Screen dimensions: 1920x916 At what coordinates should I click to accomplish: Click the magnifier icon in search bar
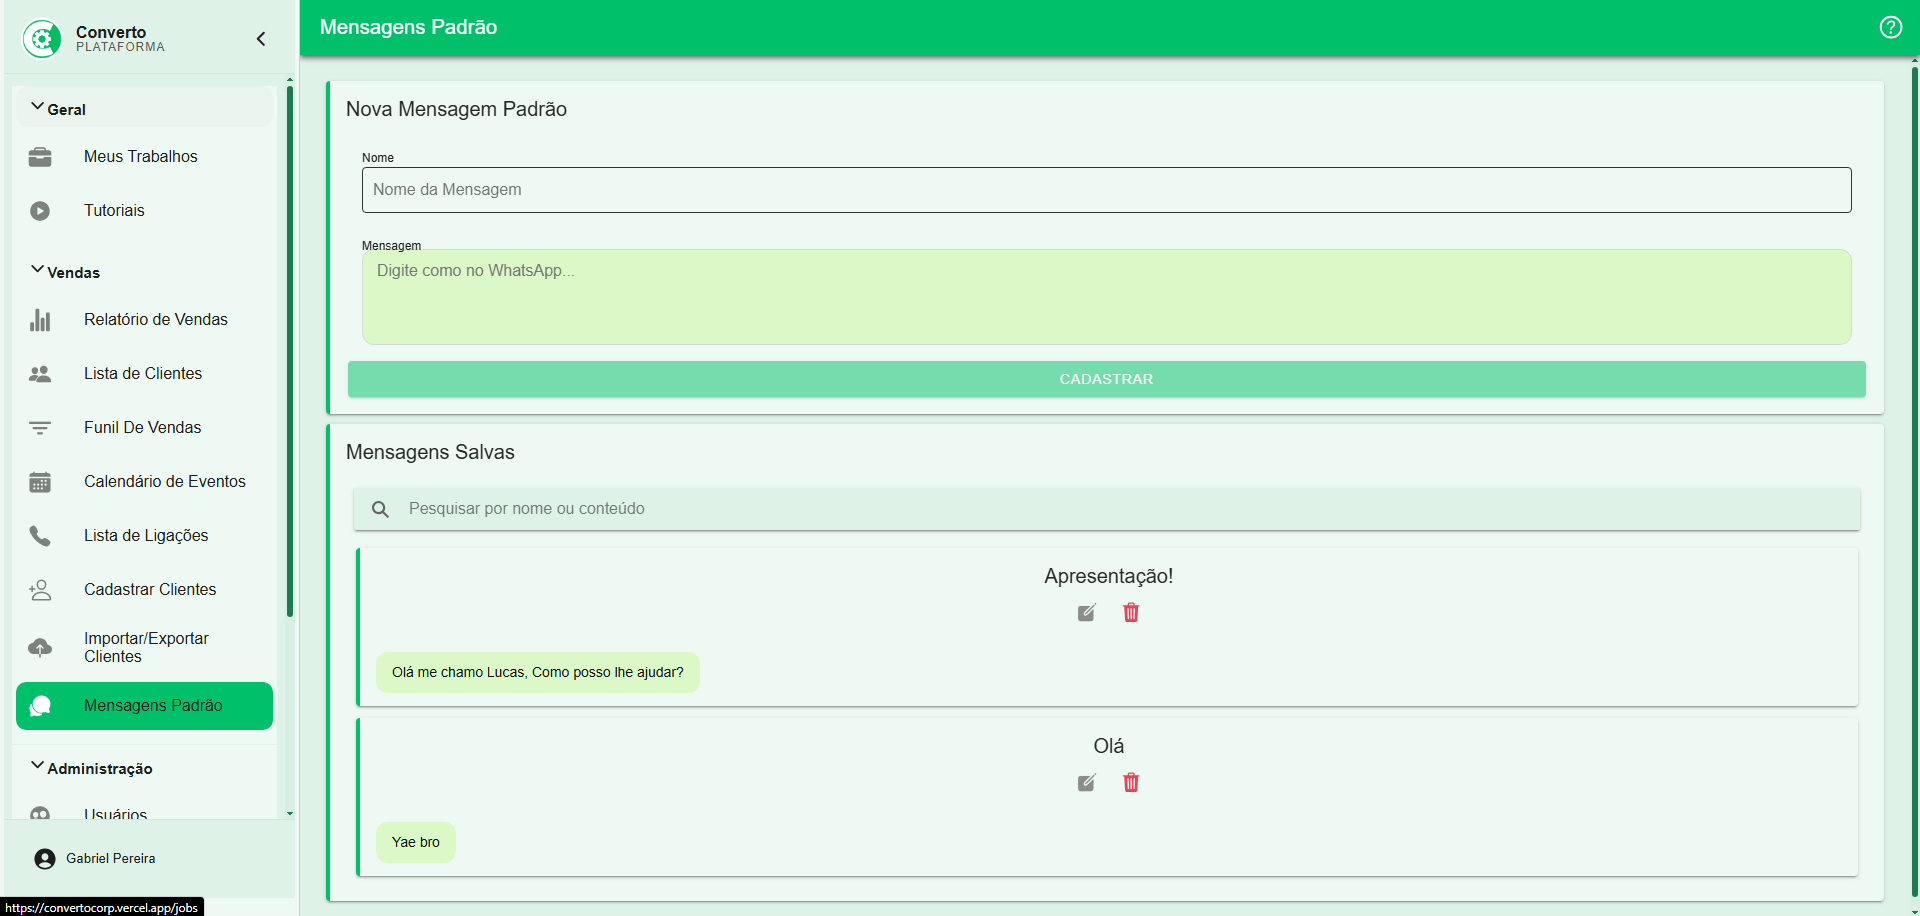pos(380,509)
